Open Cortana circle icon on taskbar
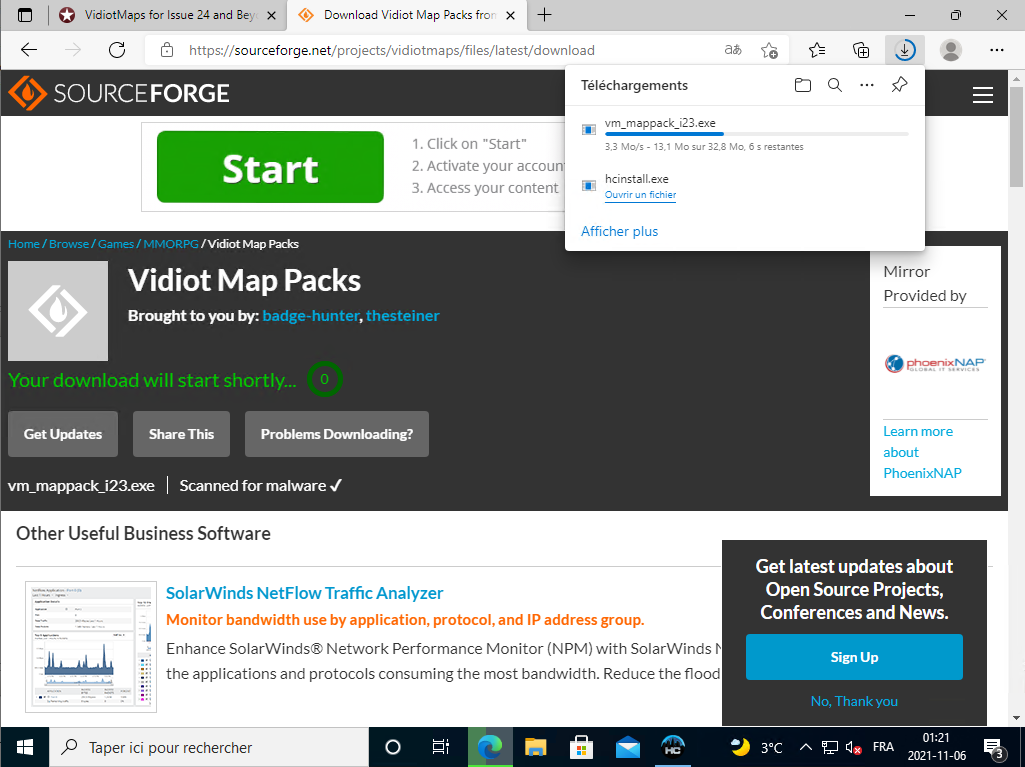The image size is (1025, 767). (393, 747)
